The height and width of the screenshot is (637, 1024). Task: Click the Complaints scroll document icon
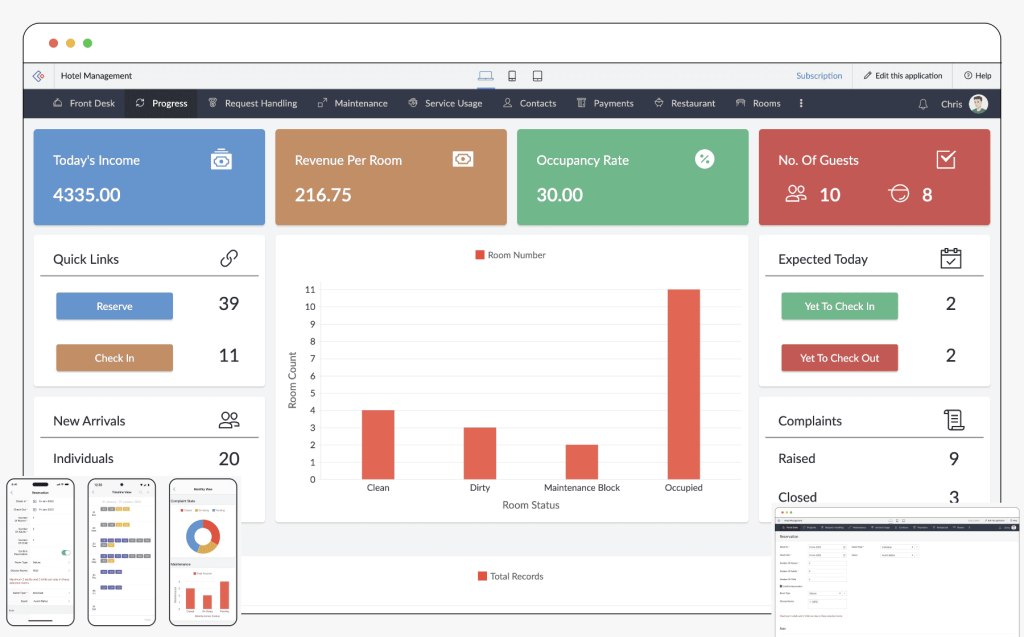tap(953, 420)
